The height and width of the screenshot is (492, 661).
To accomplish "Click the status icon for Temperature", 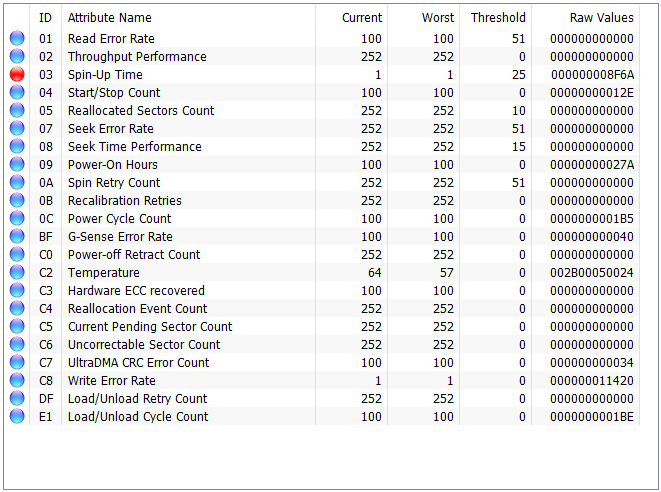I will pyautogui.click(x=17, y=272).
